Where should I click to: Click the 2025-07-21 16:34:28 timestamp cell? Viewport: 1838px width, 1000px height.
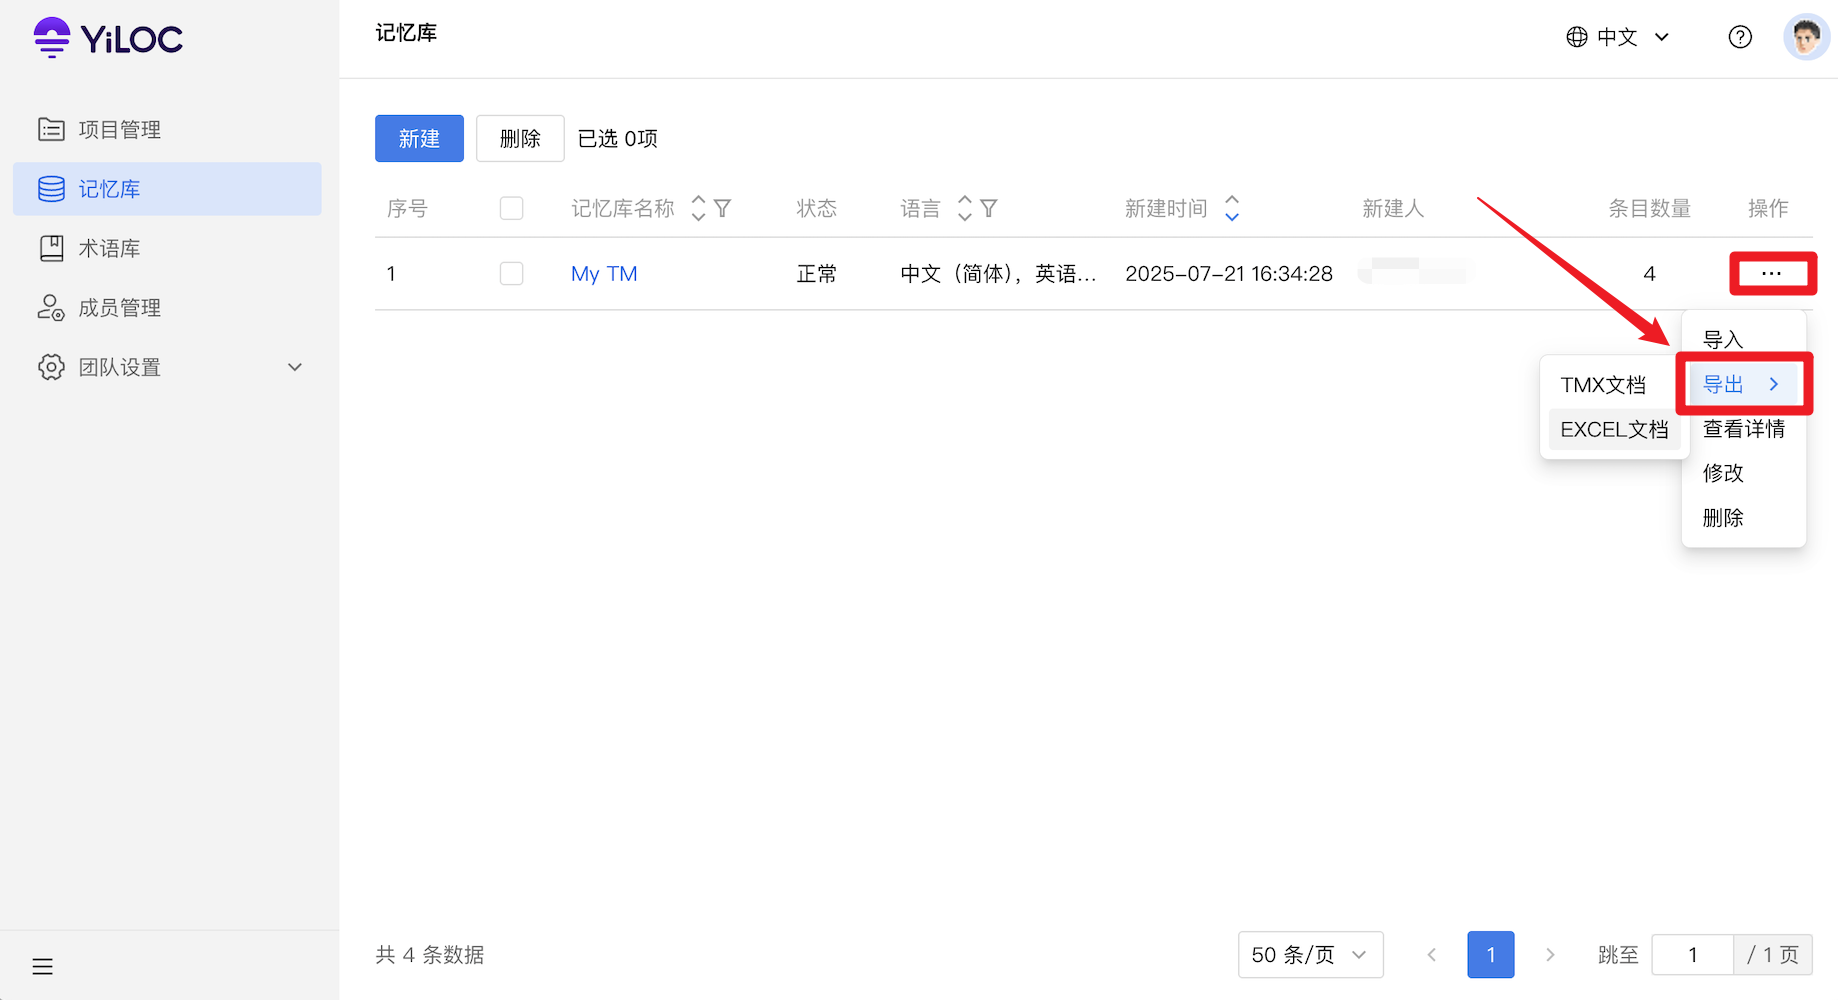pos(1229,274)
